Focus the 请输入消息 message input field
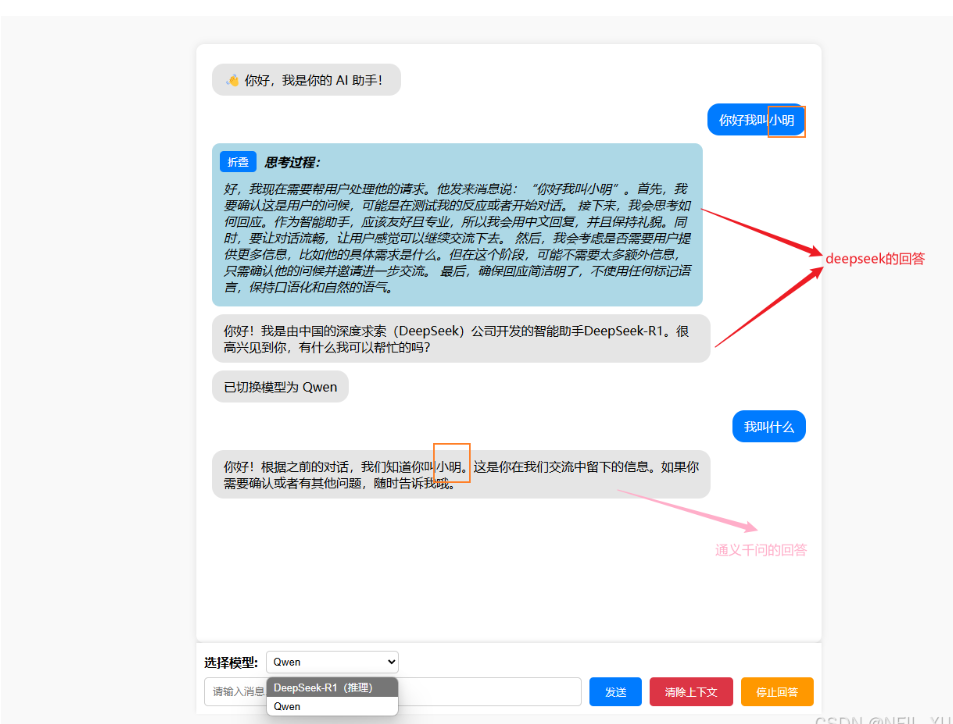The height and width of the screenshot is (724, 953). coord(393,692)
